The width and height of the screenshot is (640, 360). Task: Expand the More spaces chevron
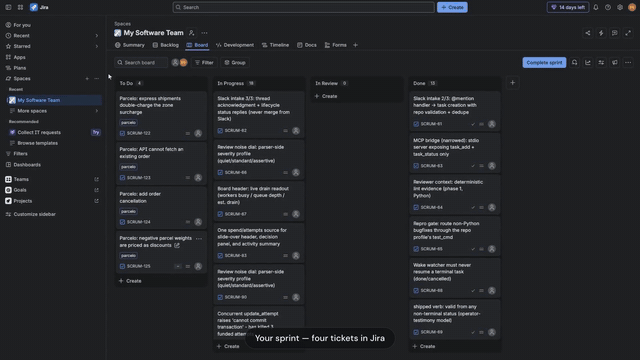click(97, 111)
